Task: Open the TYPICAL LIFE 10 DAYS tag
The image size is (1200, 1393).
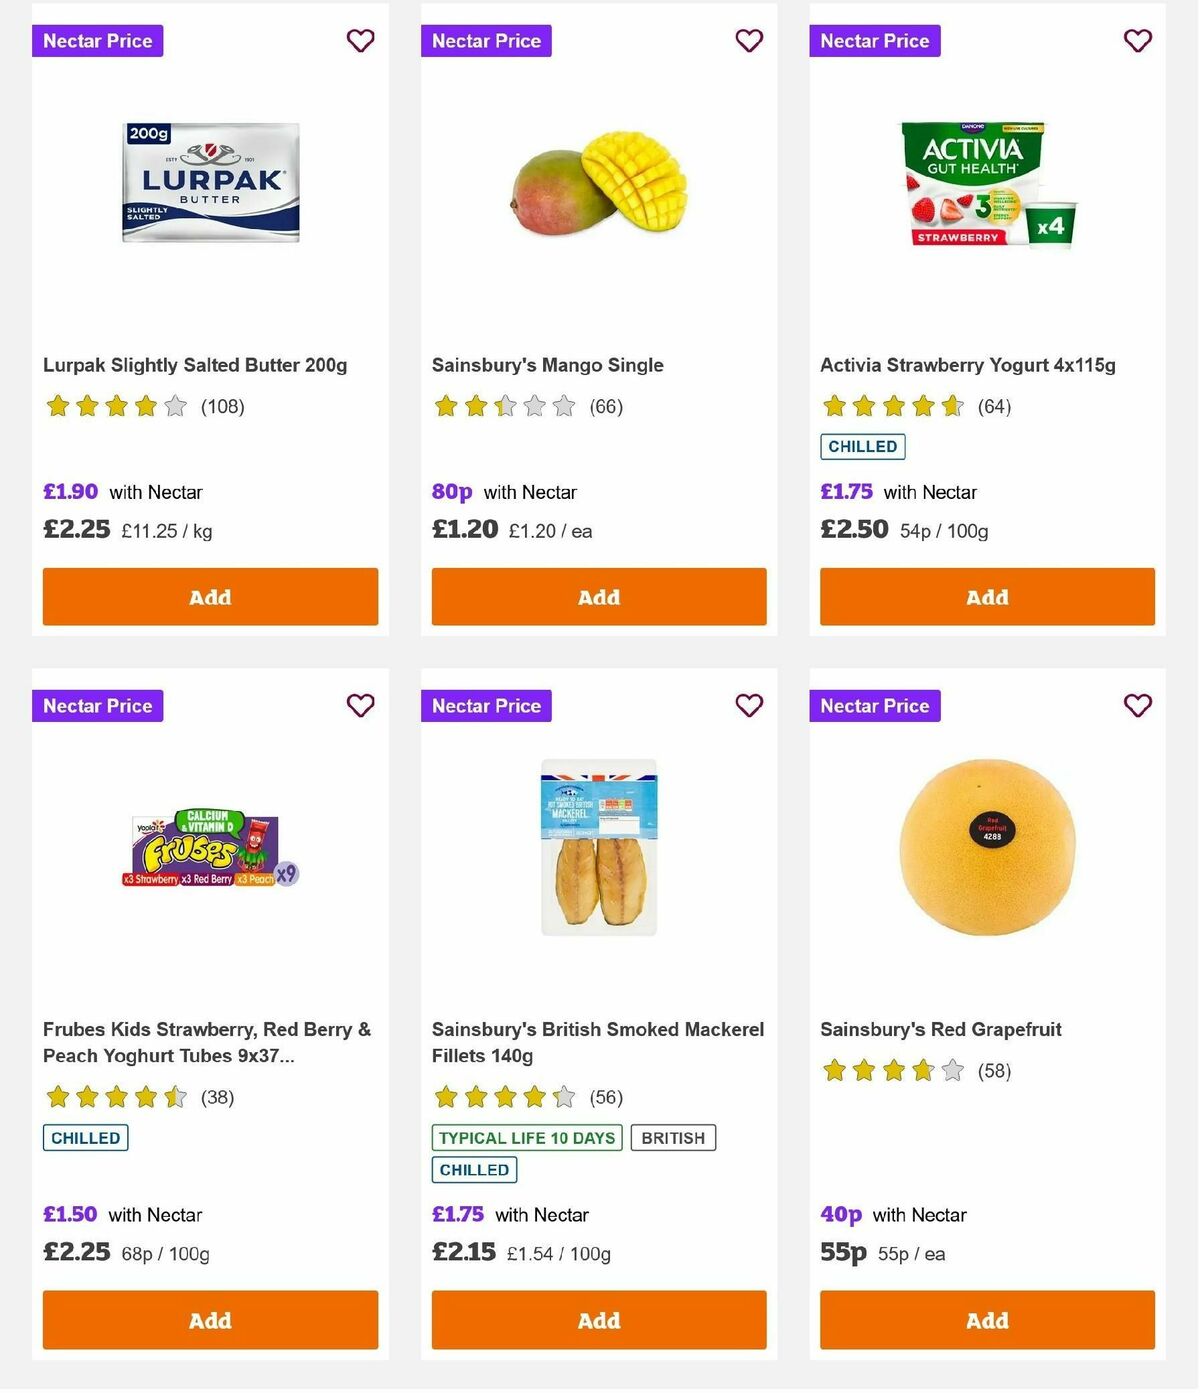Action: click(527, 1137)
